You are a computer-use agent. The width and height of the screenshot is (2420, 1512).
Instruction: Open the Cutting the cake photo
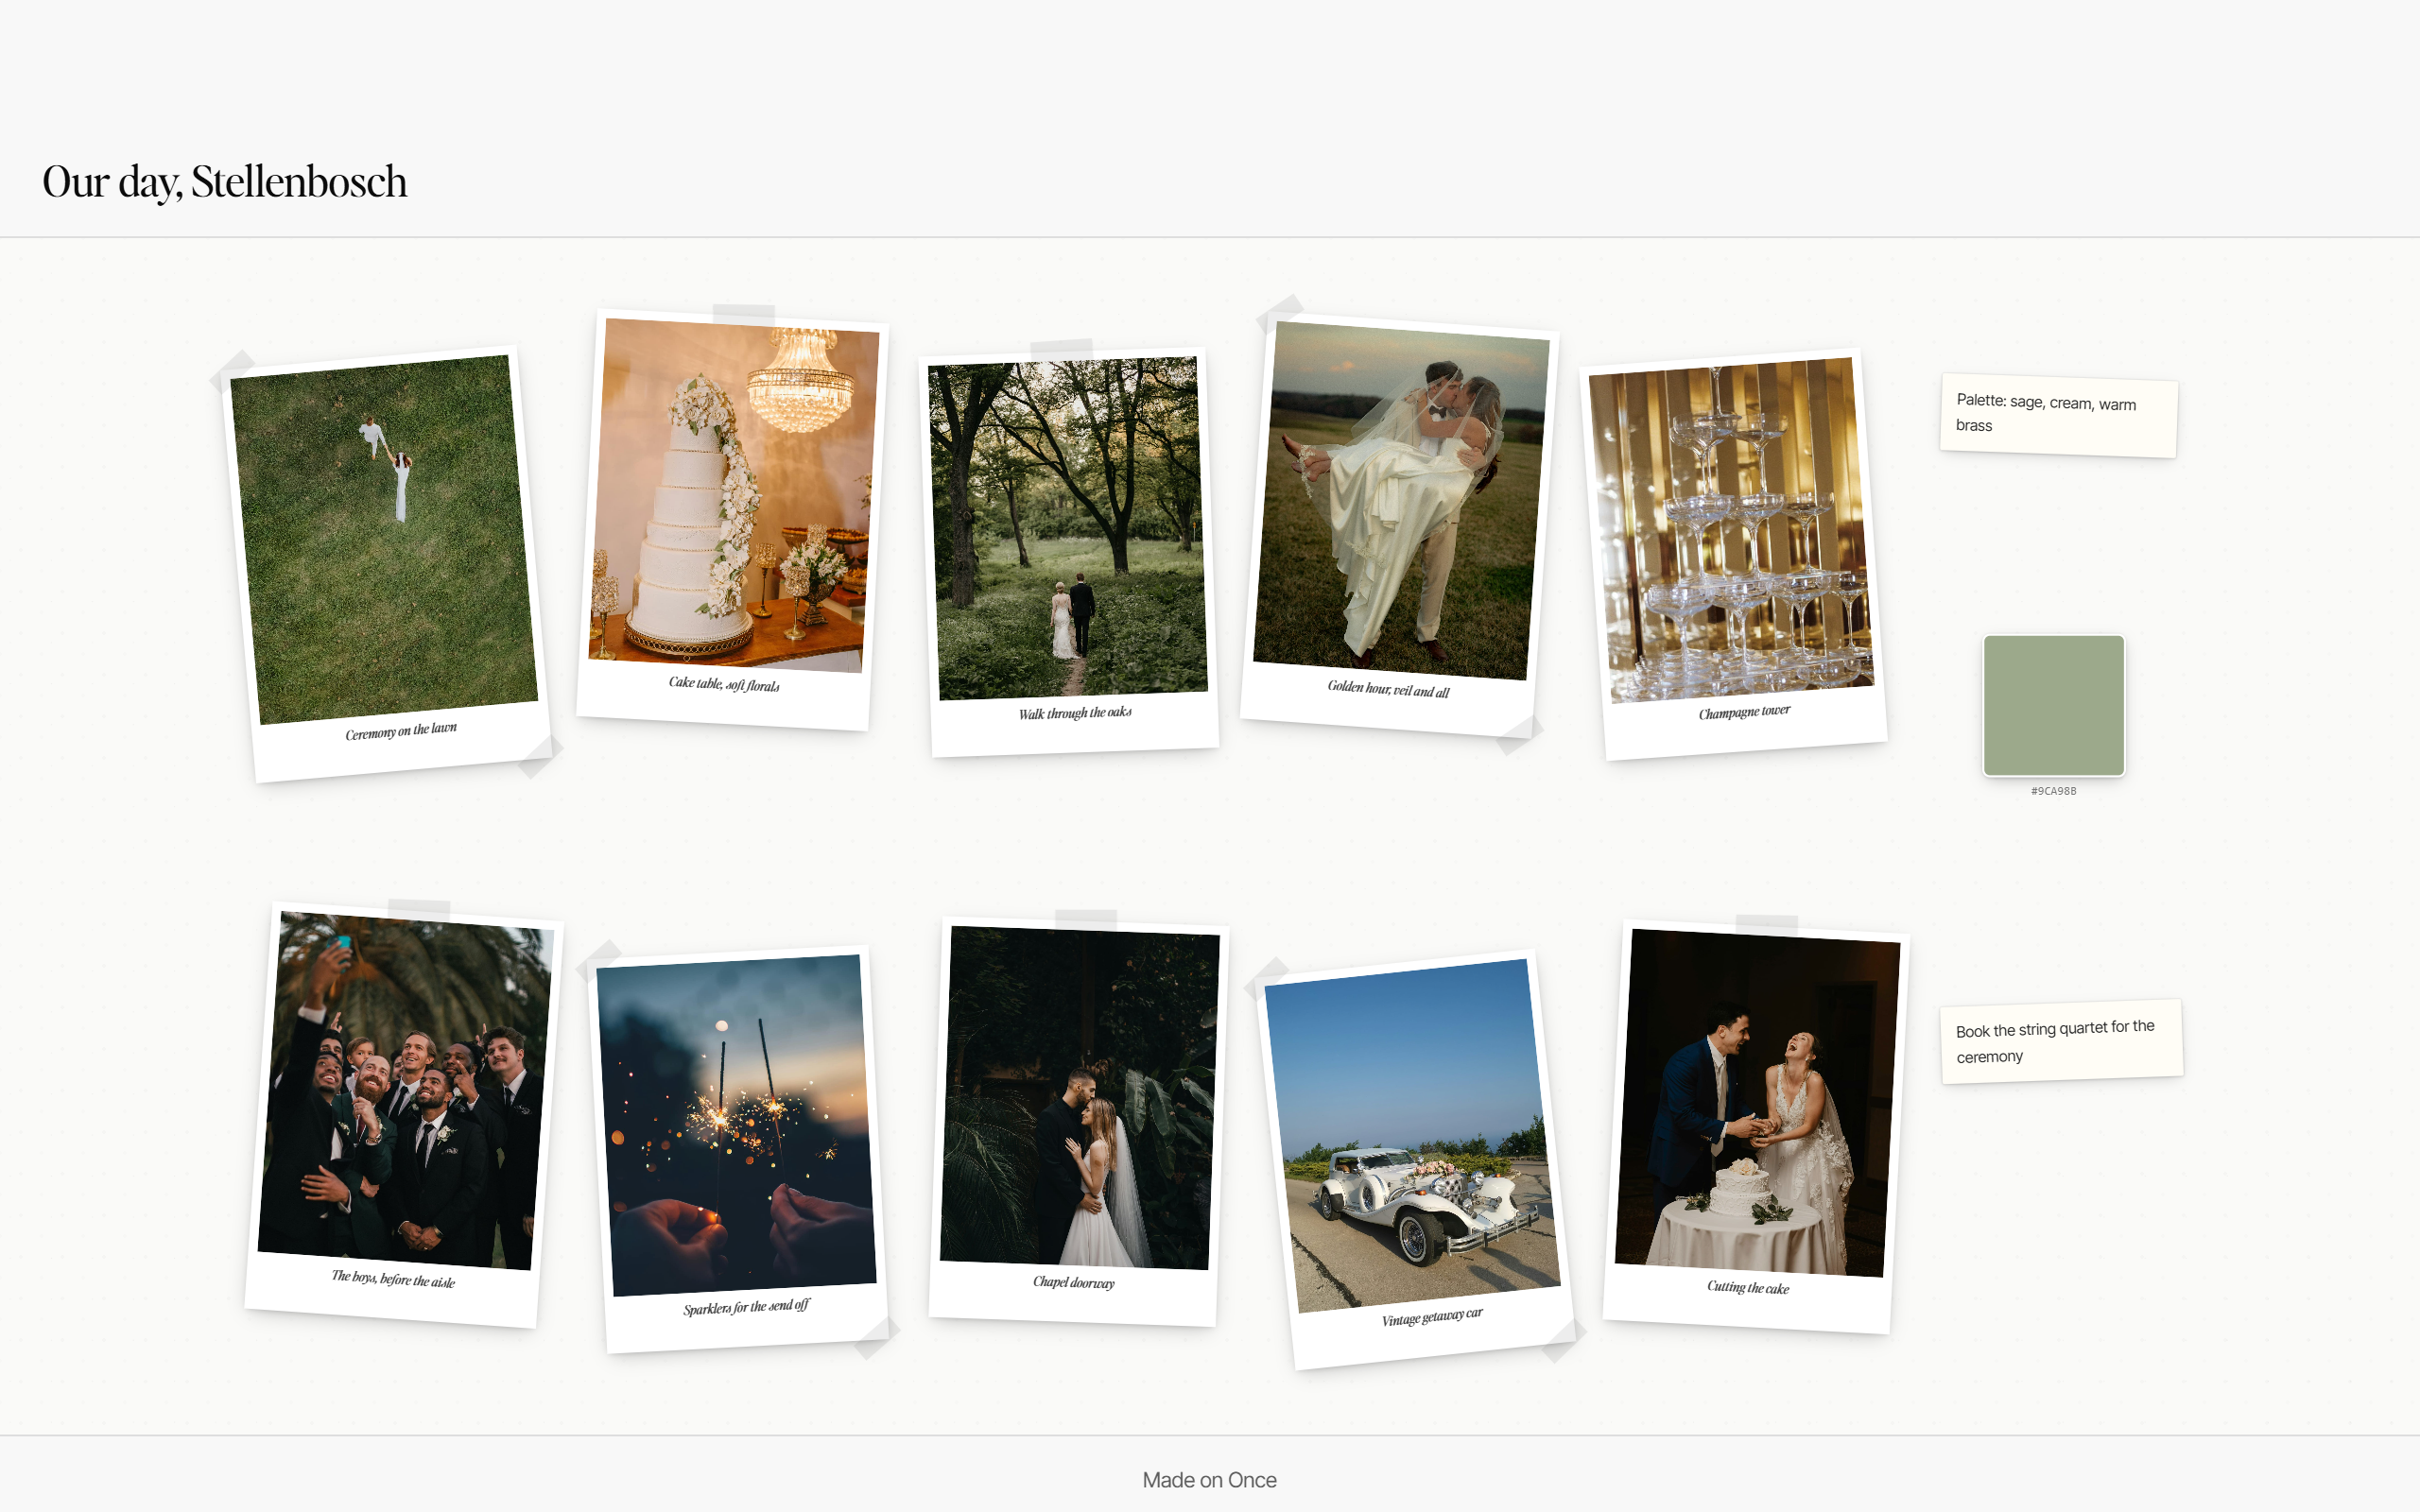pyautogui.click(x=1757, y=1102)
